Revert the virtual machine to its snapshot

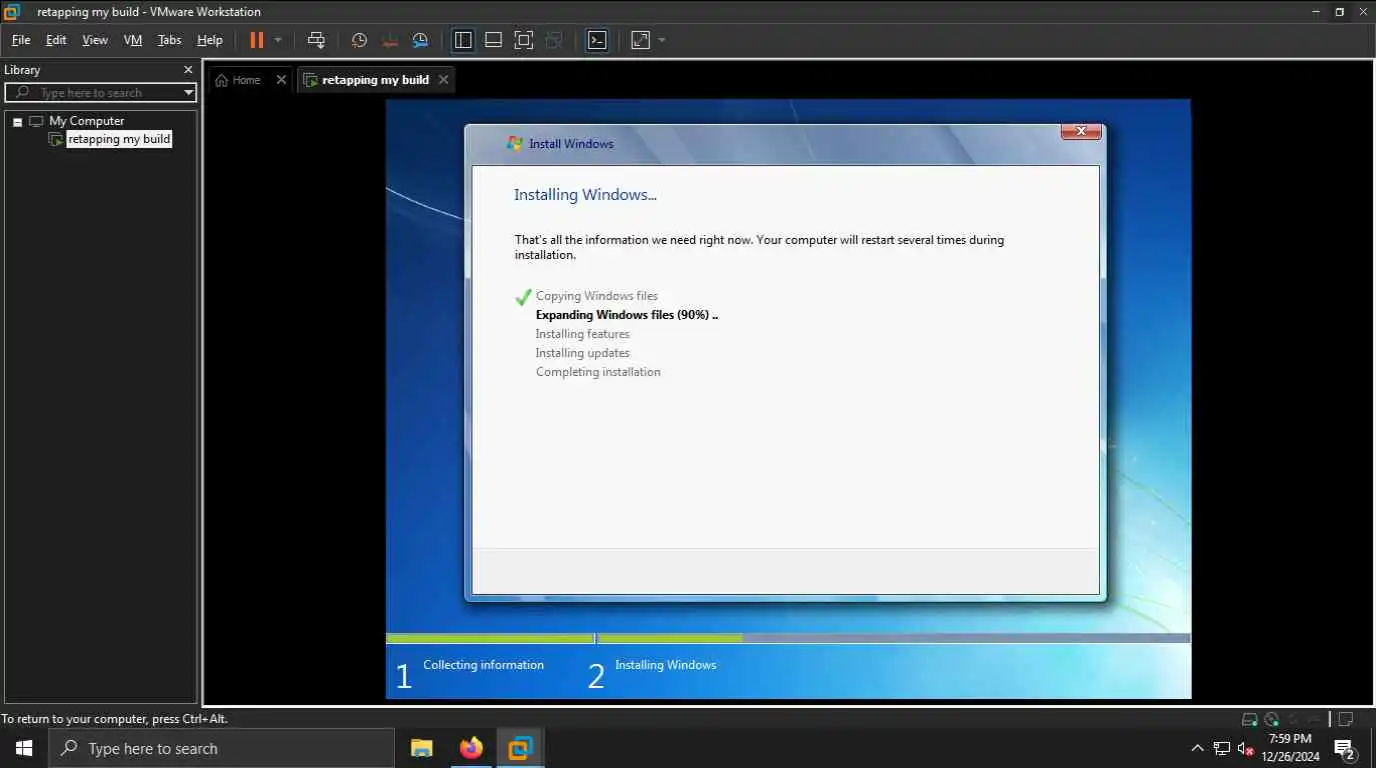click(390, 40)
